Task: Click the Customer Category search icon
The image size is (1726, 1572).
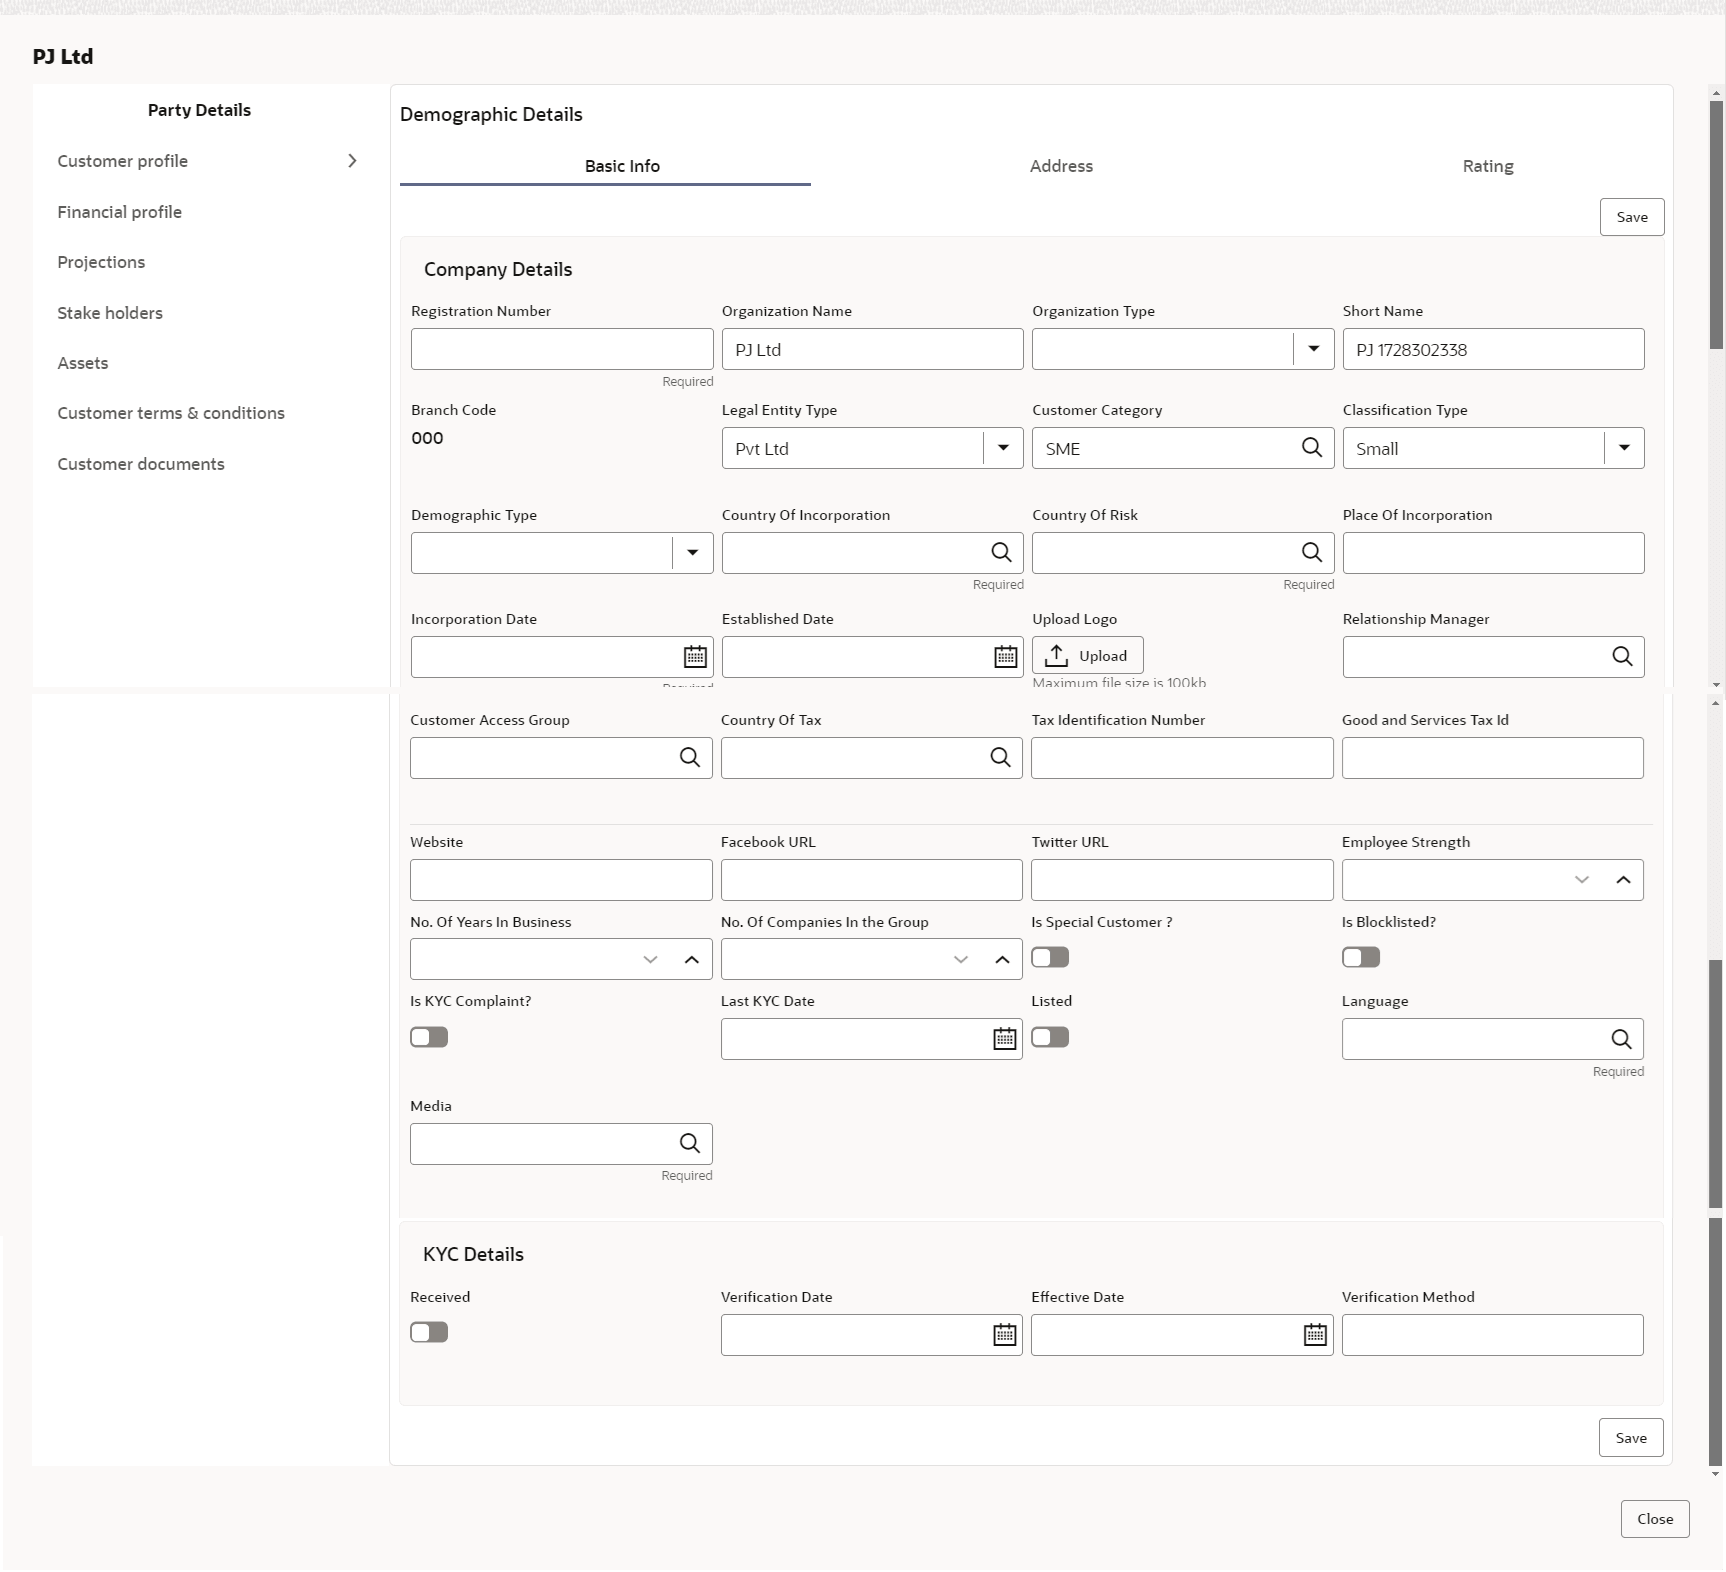Action: [1311, 448]
